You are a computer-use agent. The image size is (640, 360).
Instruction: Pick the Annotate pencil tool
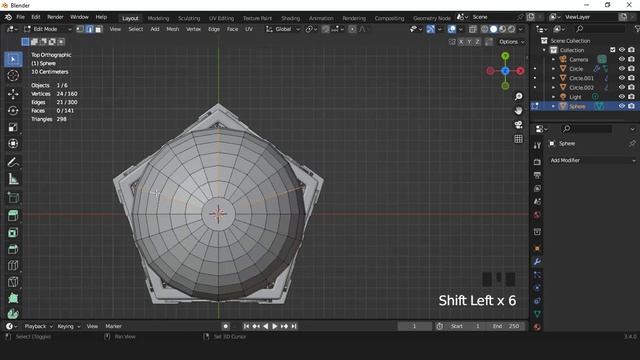(13, 162)
